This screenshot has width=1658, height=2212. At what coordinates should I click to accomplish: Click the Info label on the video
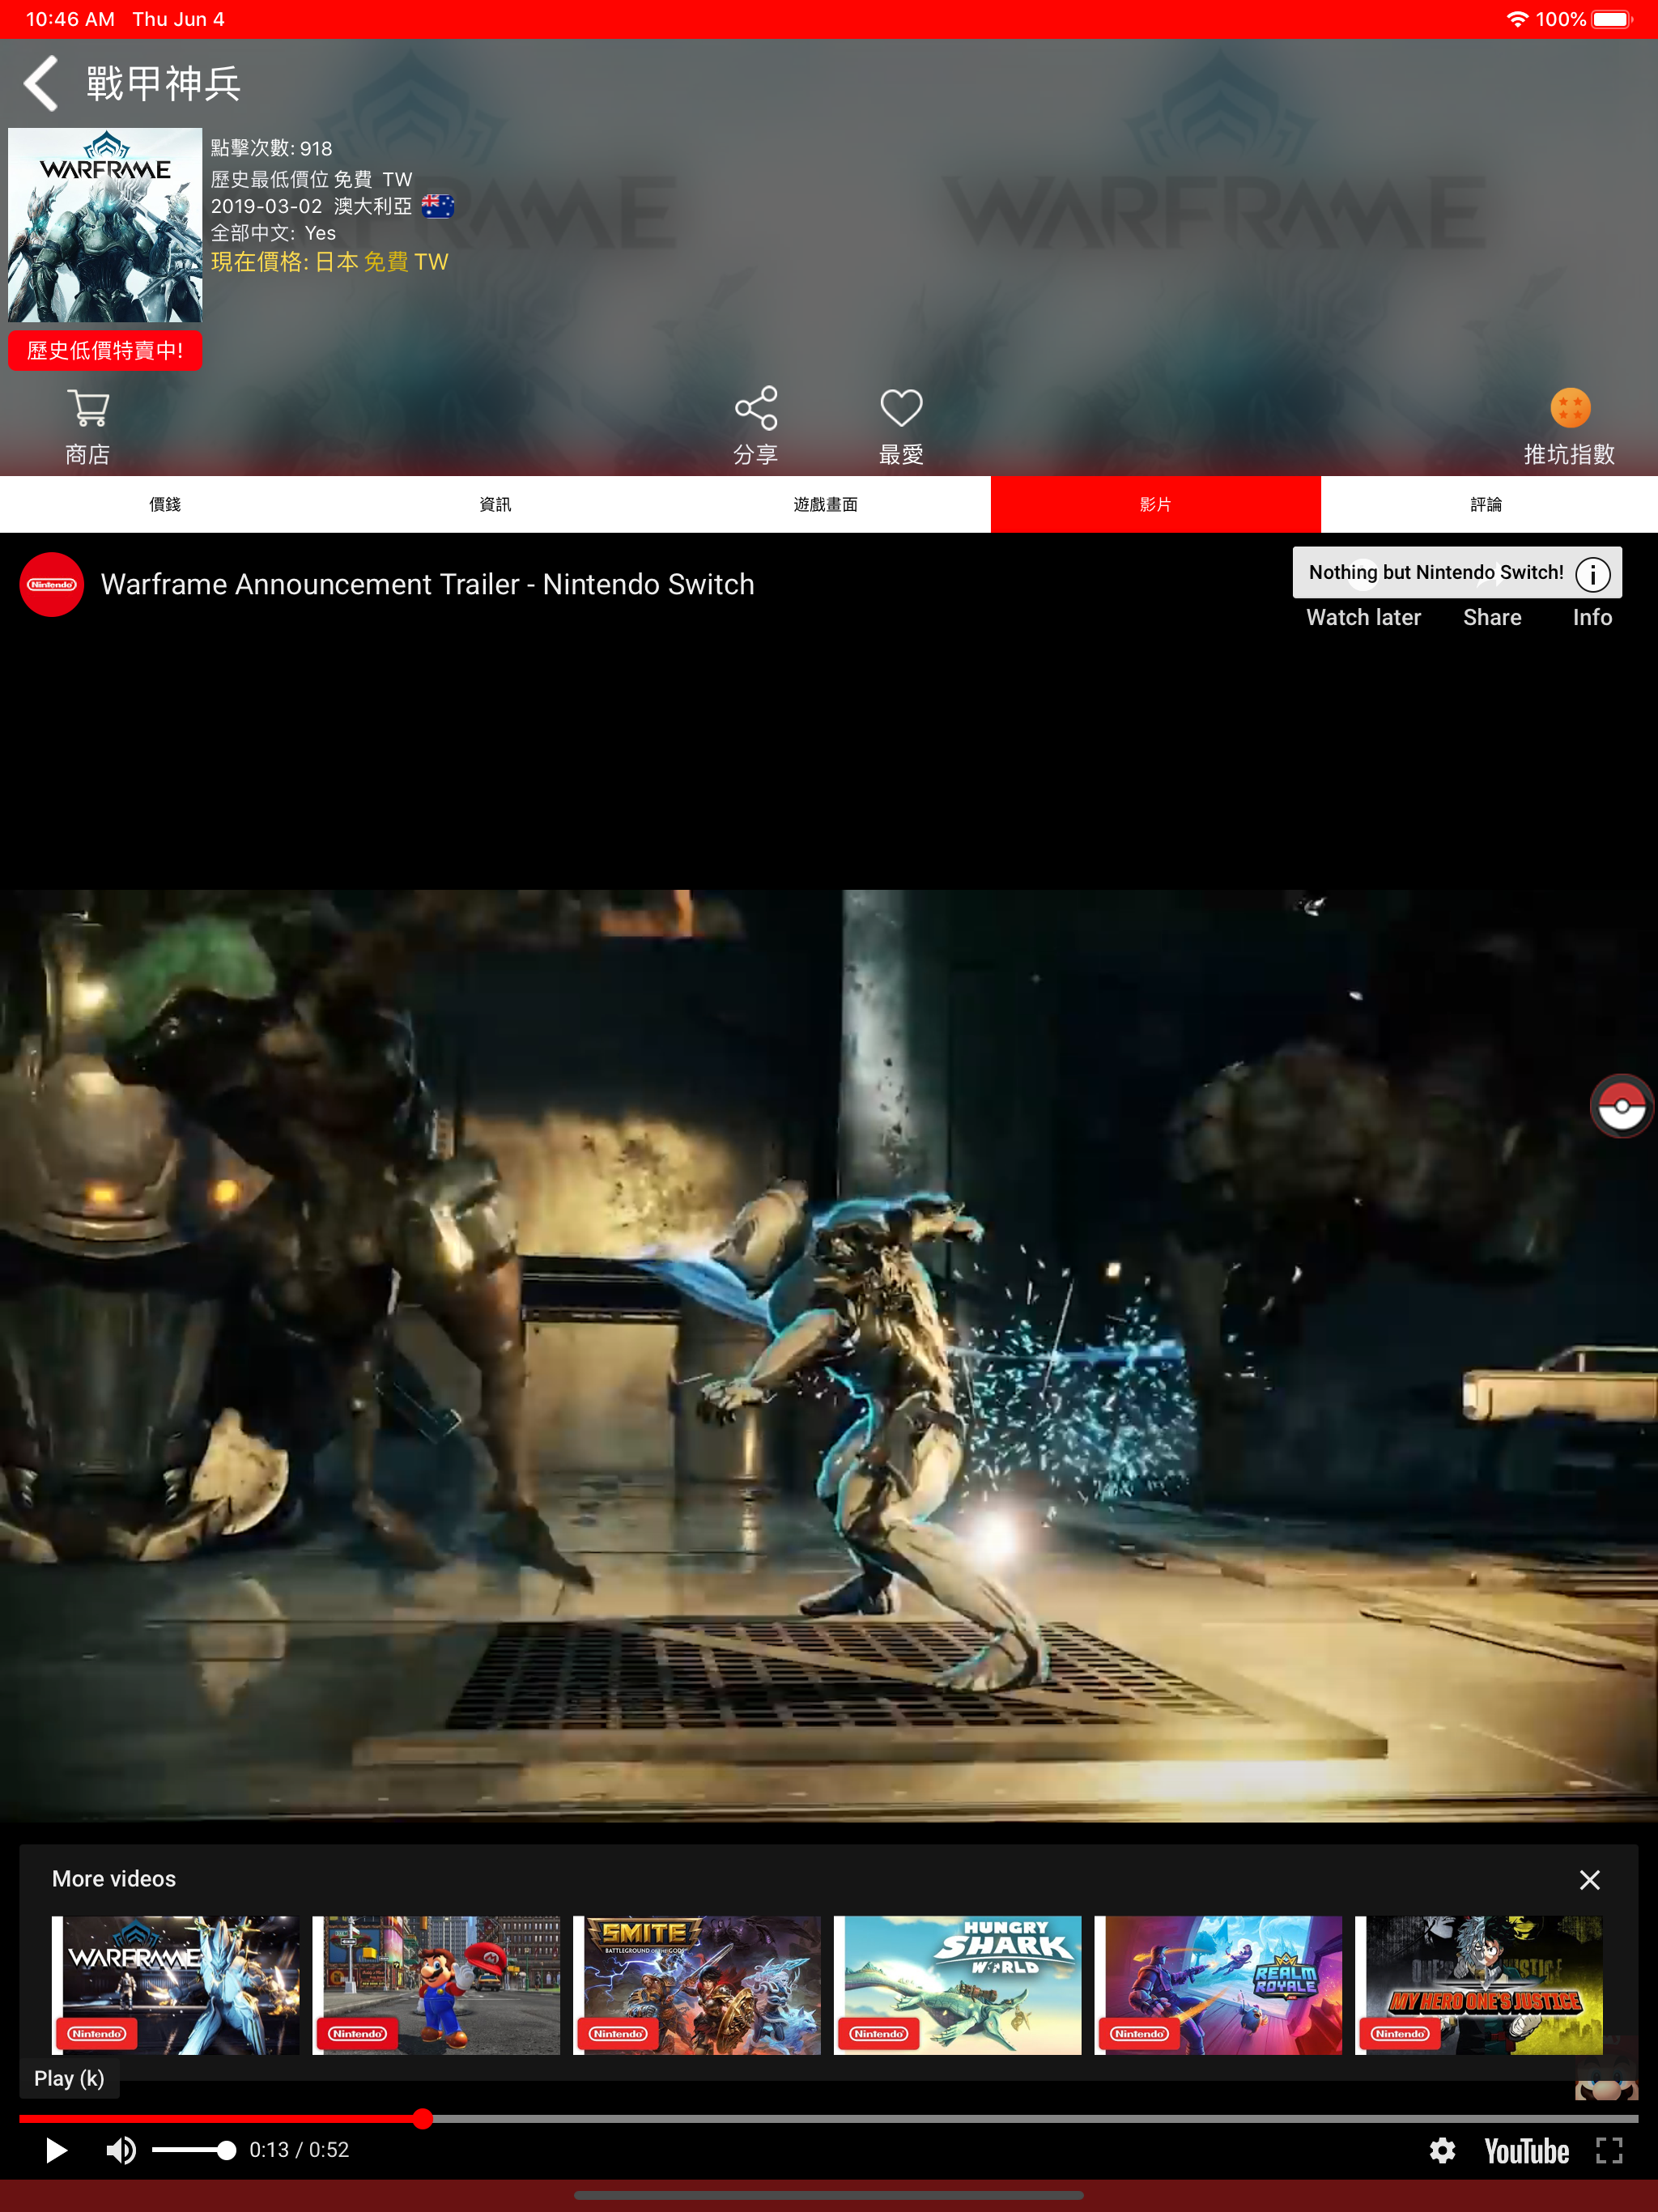point(1592,618)
